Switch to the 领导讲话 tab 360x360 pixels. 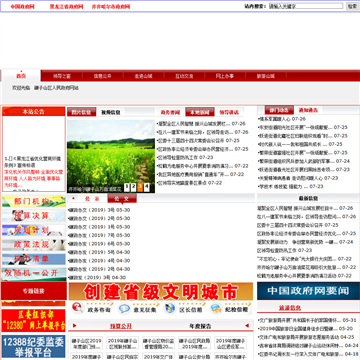[229, 112]
